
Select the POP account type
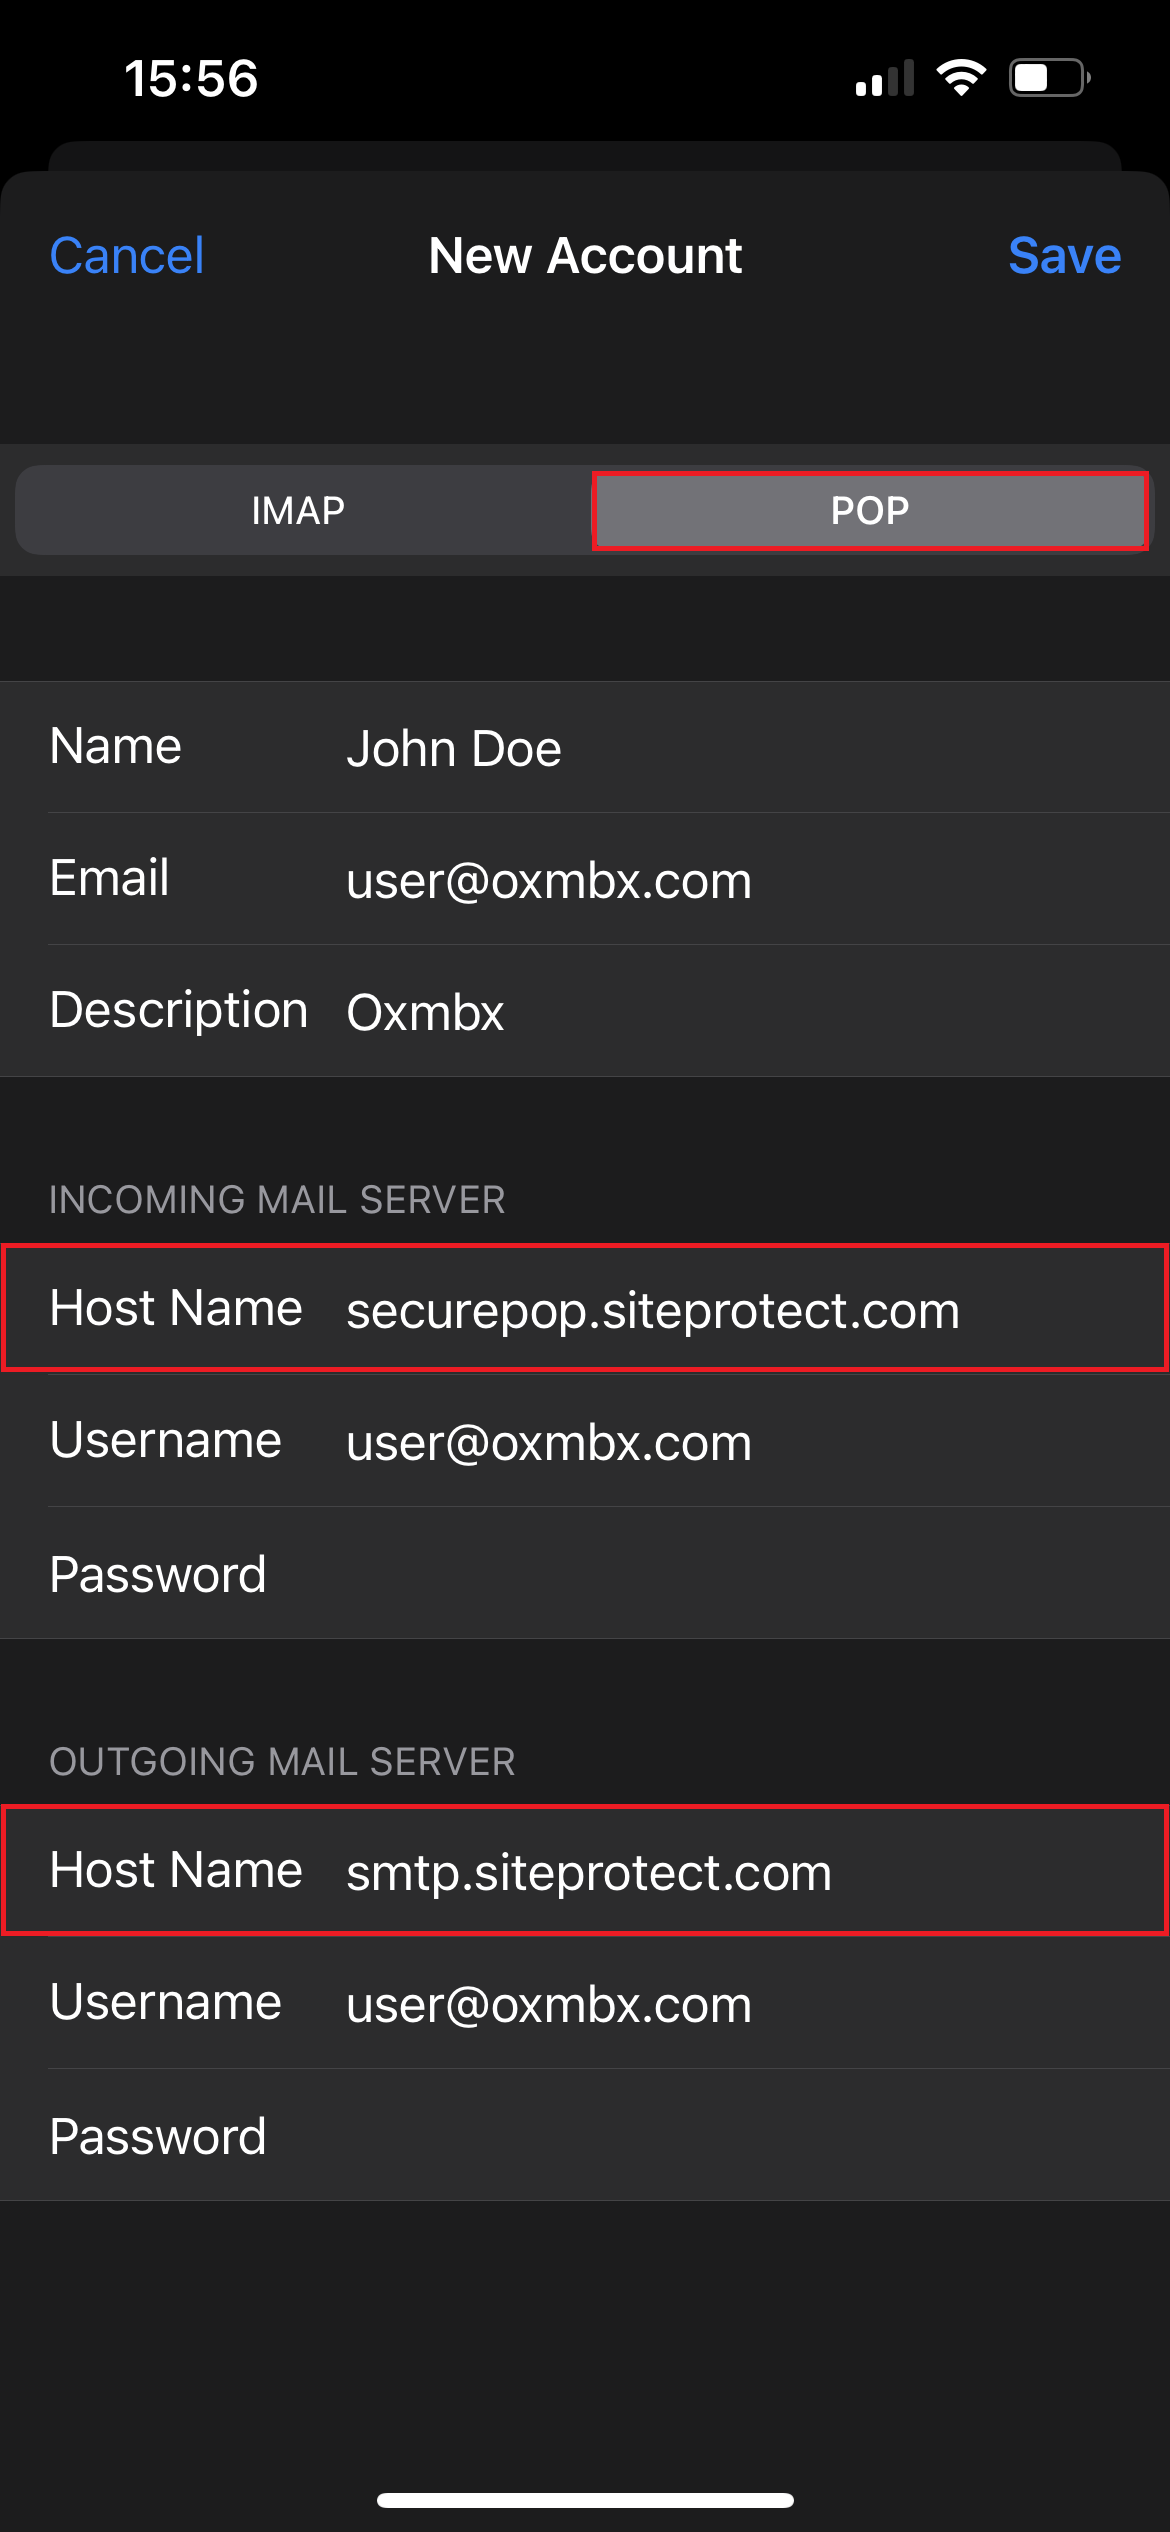tap(869, 511)
